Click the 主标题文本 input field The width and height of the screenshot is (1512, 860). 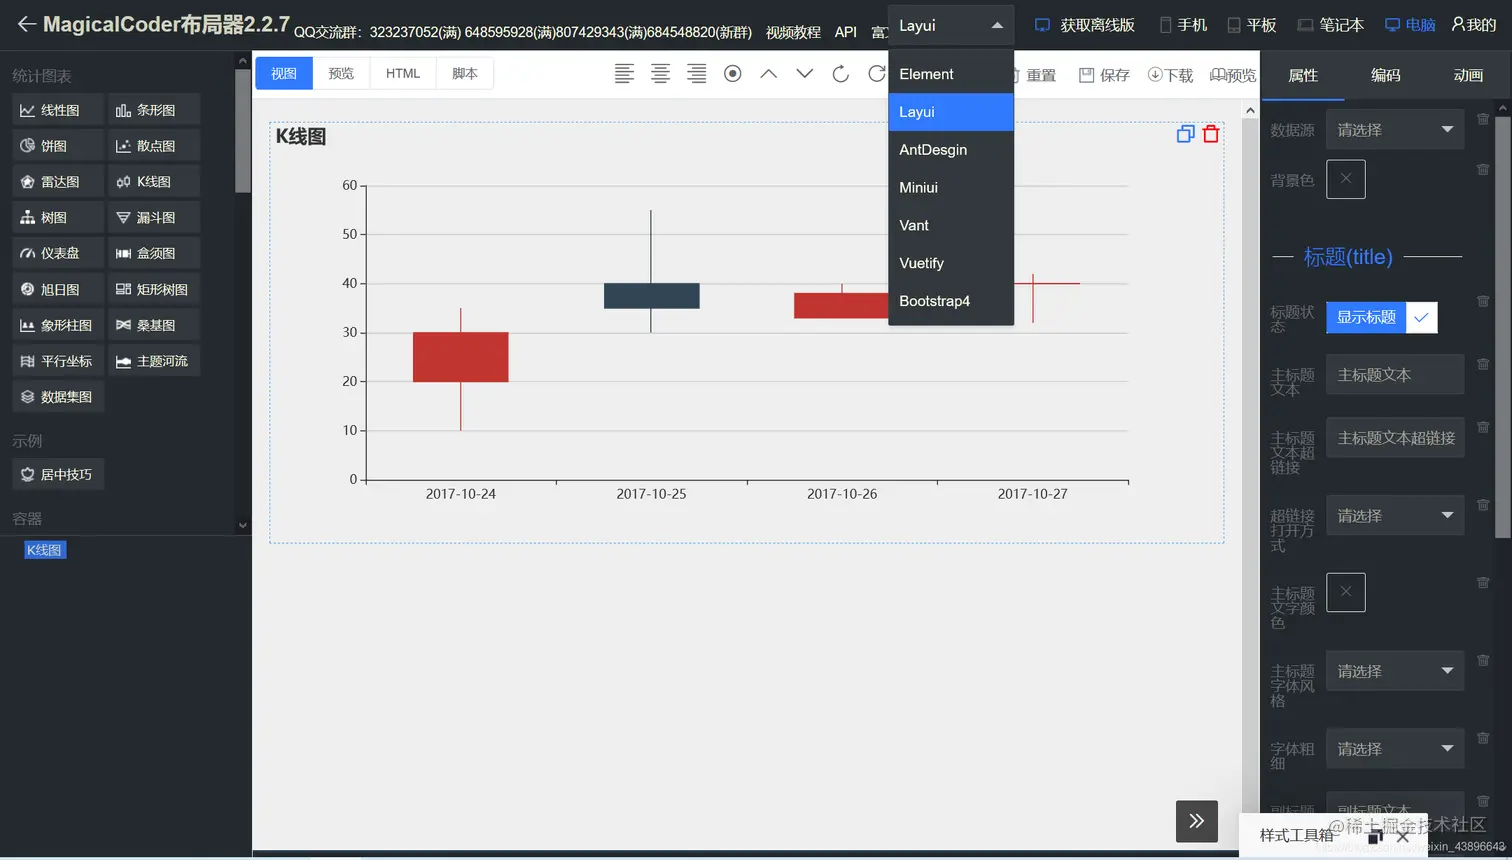click(x=1395, y=374)
